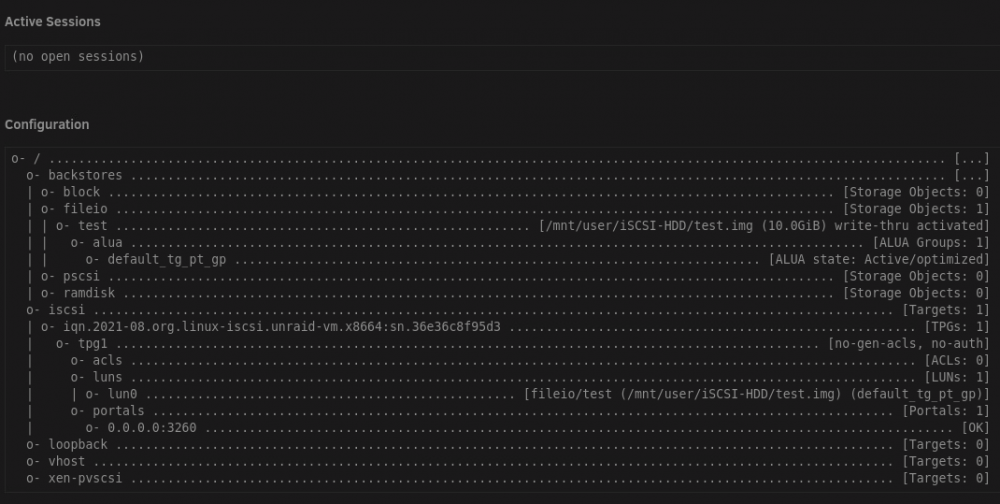Click the '[OK]' portal status

tap(975, 427)
